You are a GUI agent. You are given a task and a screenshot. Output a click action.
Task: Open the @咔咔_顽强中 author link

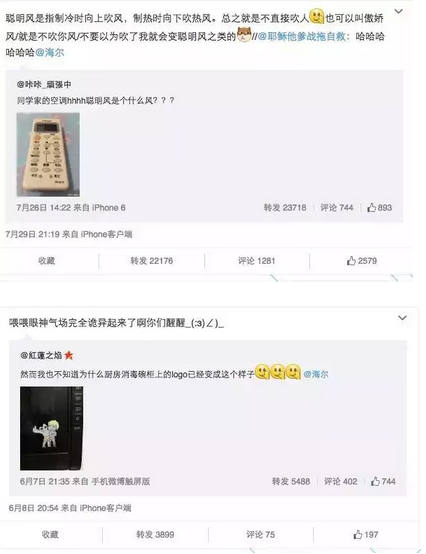tap(44, 84)
